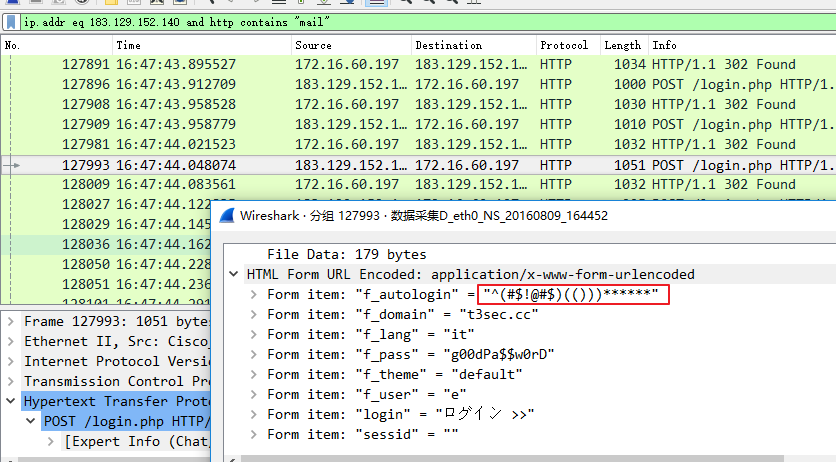Expand the Internet Protocol Version node
The height and width of the screenshot is (462, 836).
coord(11,361)
